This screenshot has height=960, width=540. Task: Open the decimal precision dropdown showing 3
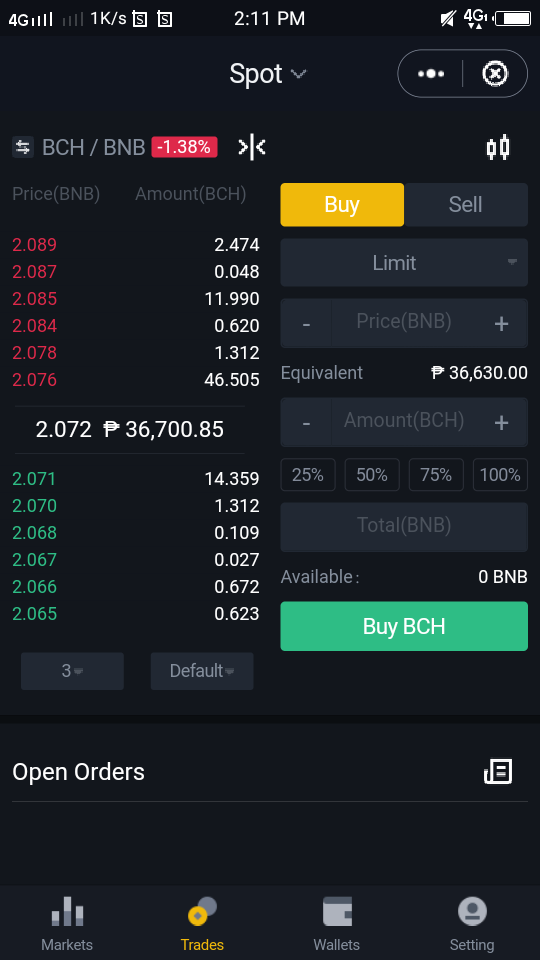[72, 671]
